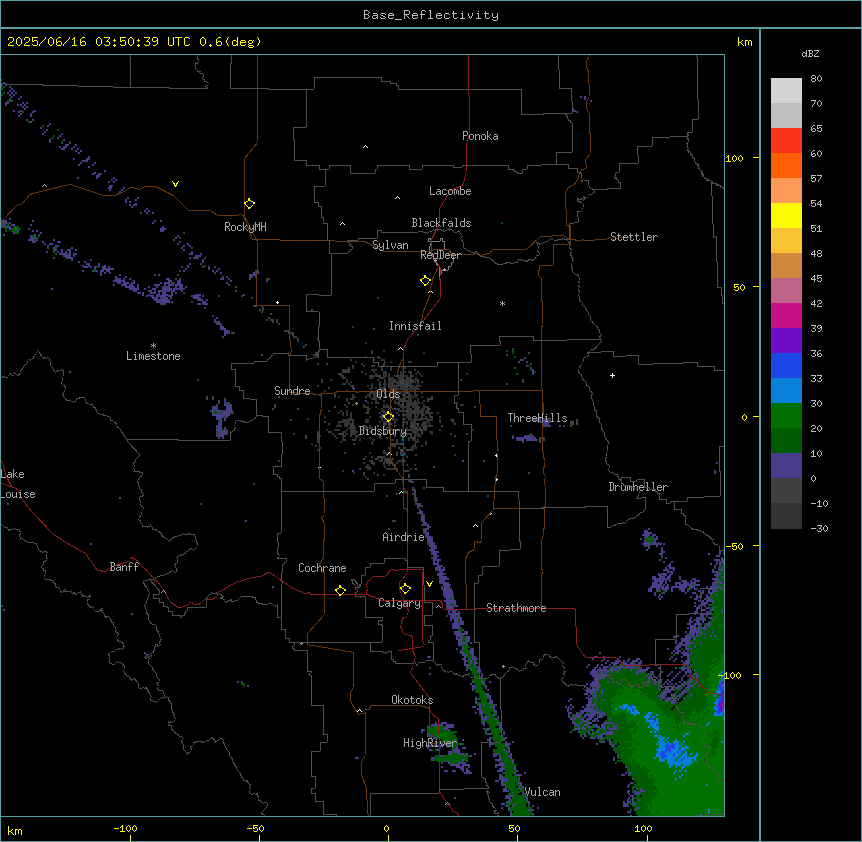Viewport: 862px width, 842px height.
Task: Click the ThreeHills label
Action: coord(537,418)
